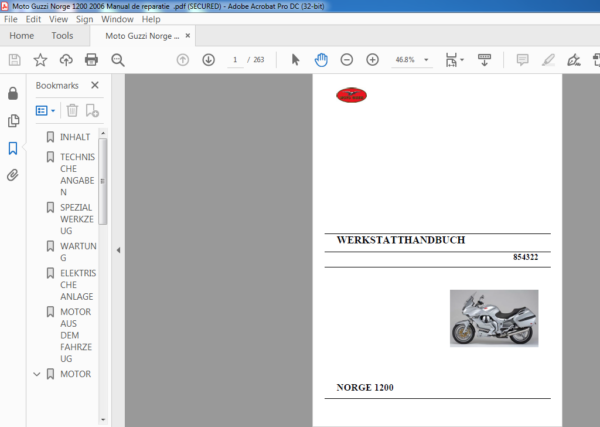Open SPEZIALWERKZEUG bookmark
This screenshot has width=600, height=427.
(77, 219)
